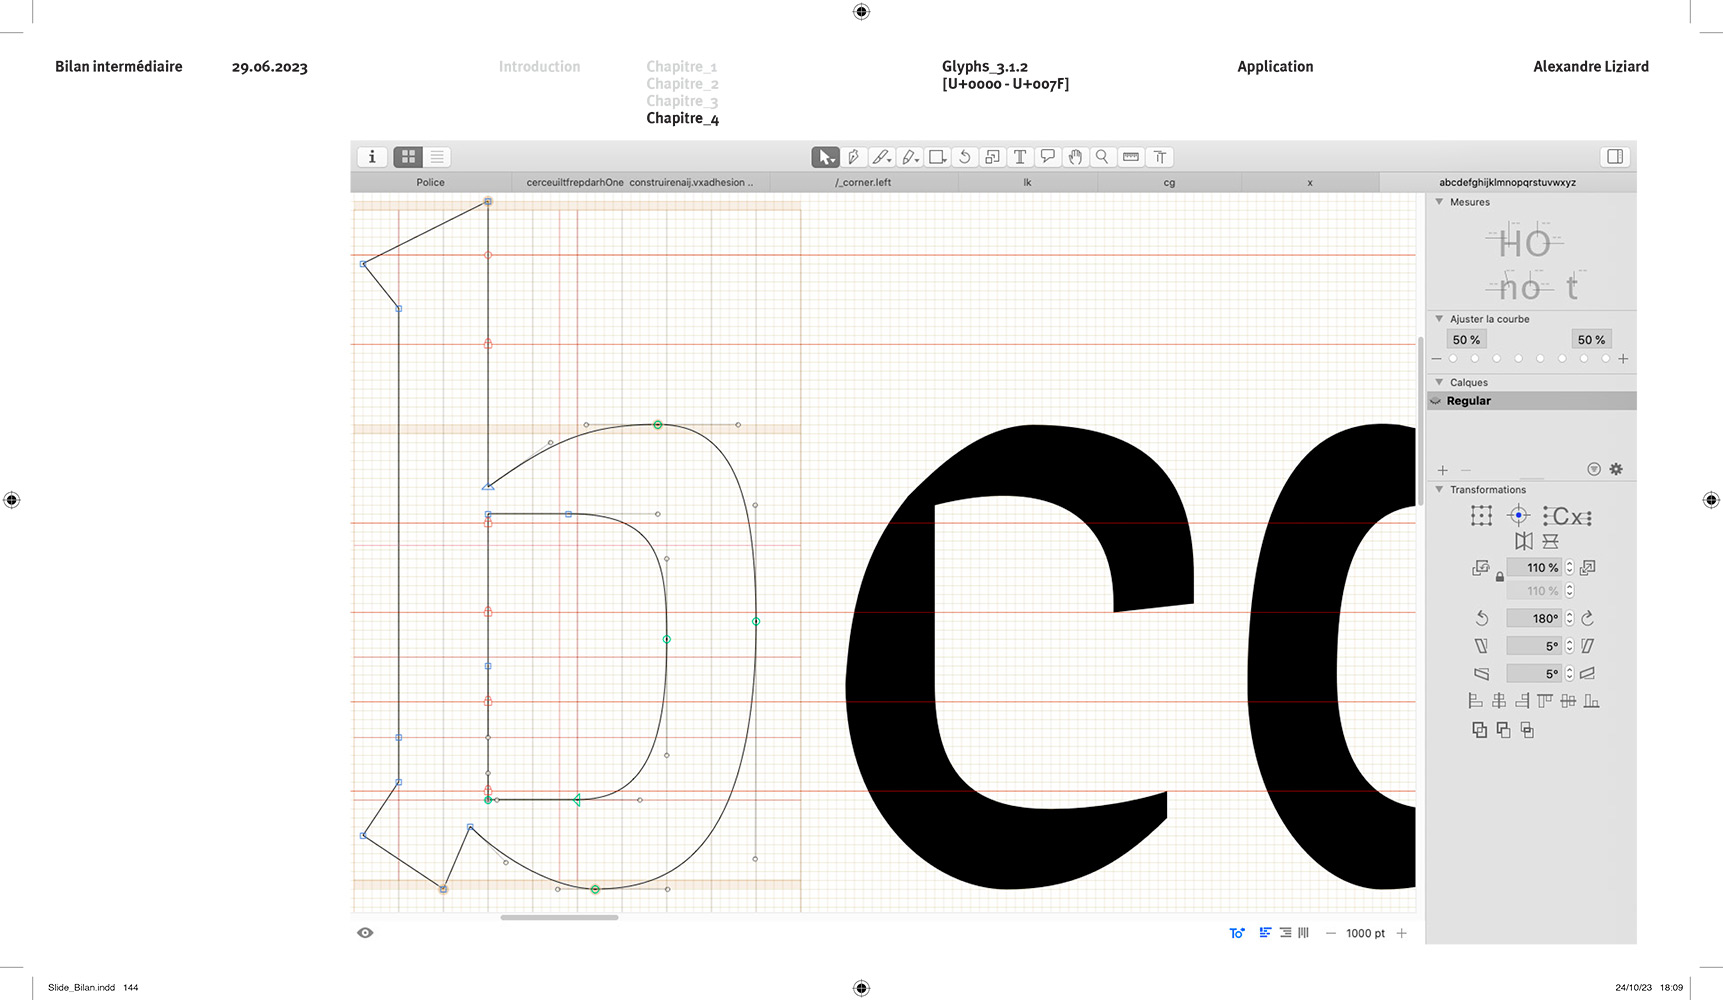Viewport: 1723px width, 1000px height.
Task: Select the Draw (pen) tool
Action: (853, 157)
